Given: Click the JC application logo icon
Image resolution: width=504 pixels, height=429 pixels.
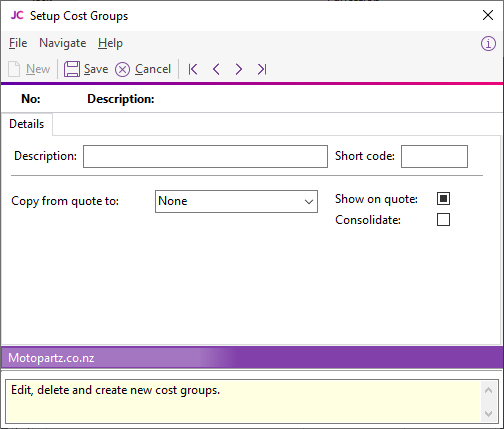Looking at the screenshot, I should coord(17,15).
